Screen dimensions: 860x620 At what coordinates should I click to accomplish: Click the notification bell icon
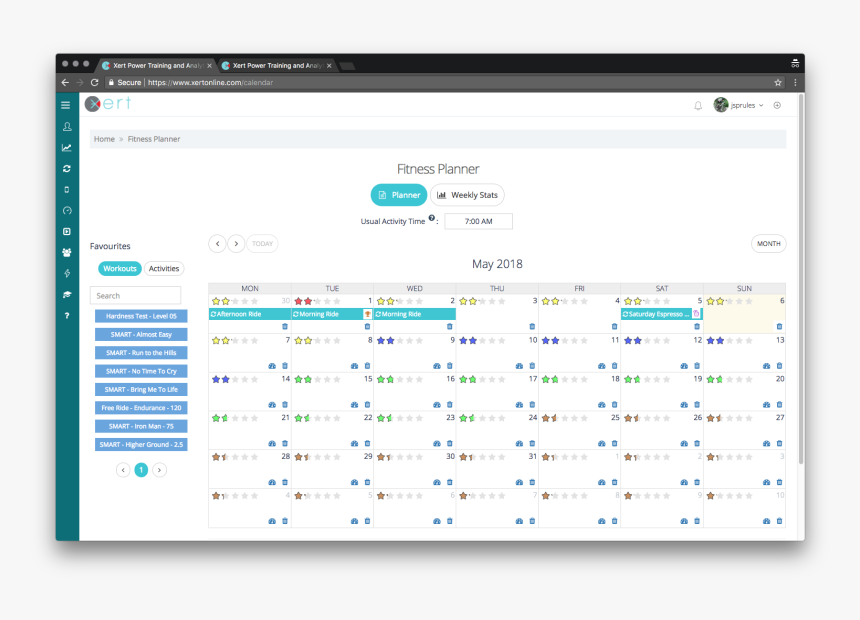coord(698,105)
